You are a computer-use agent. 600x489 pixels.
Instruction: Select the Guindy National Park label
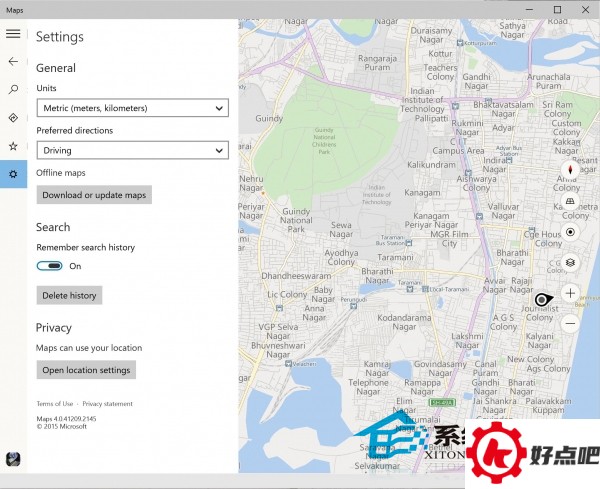point(296,220)
